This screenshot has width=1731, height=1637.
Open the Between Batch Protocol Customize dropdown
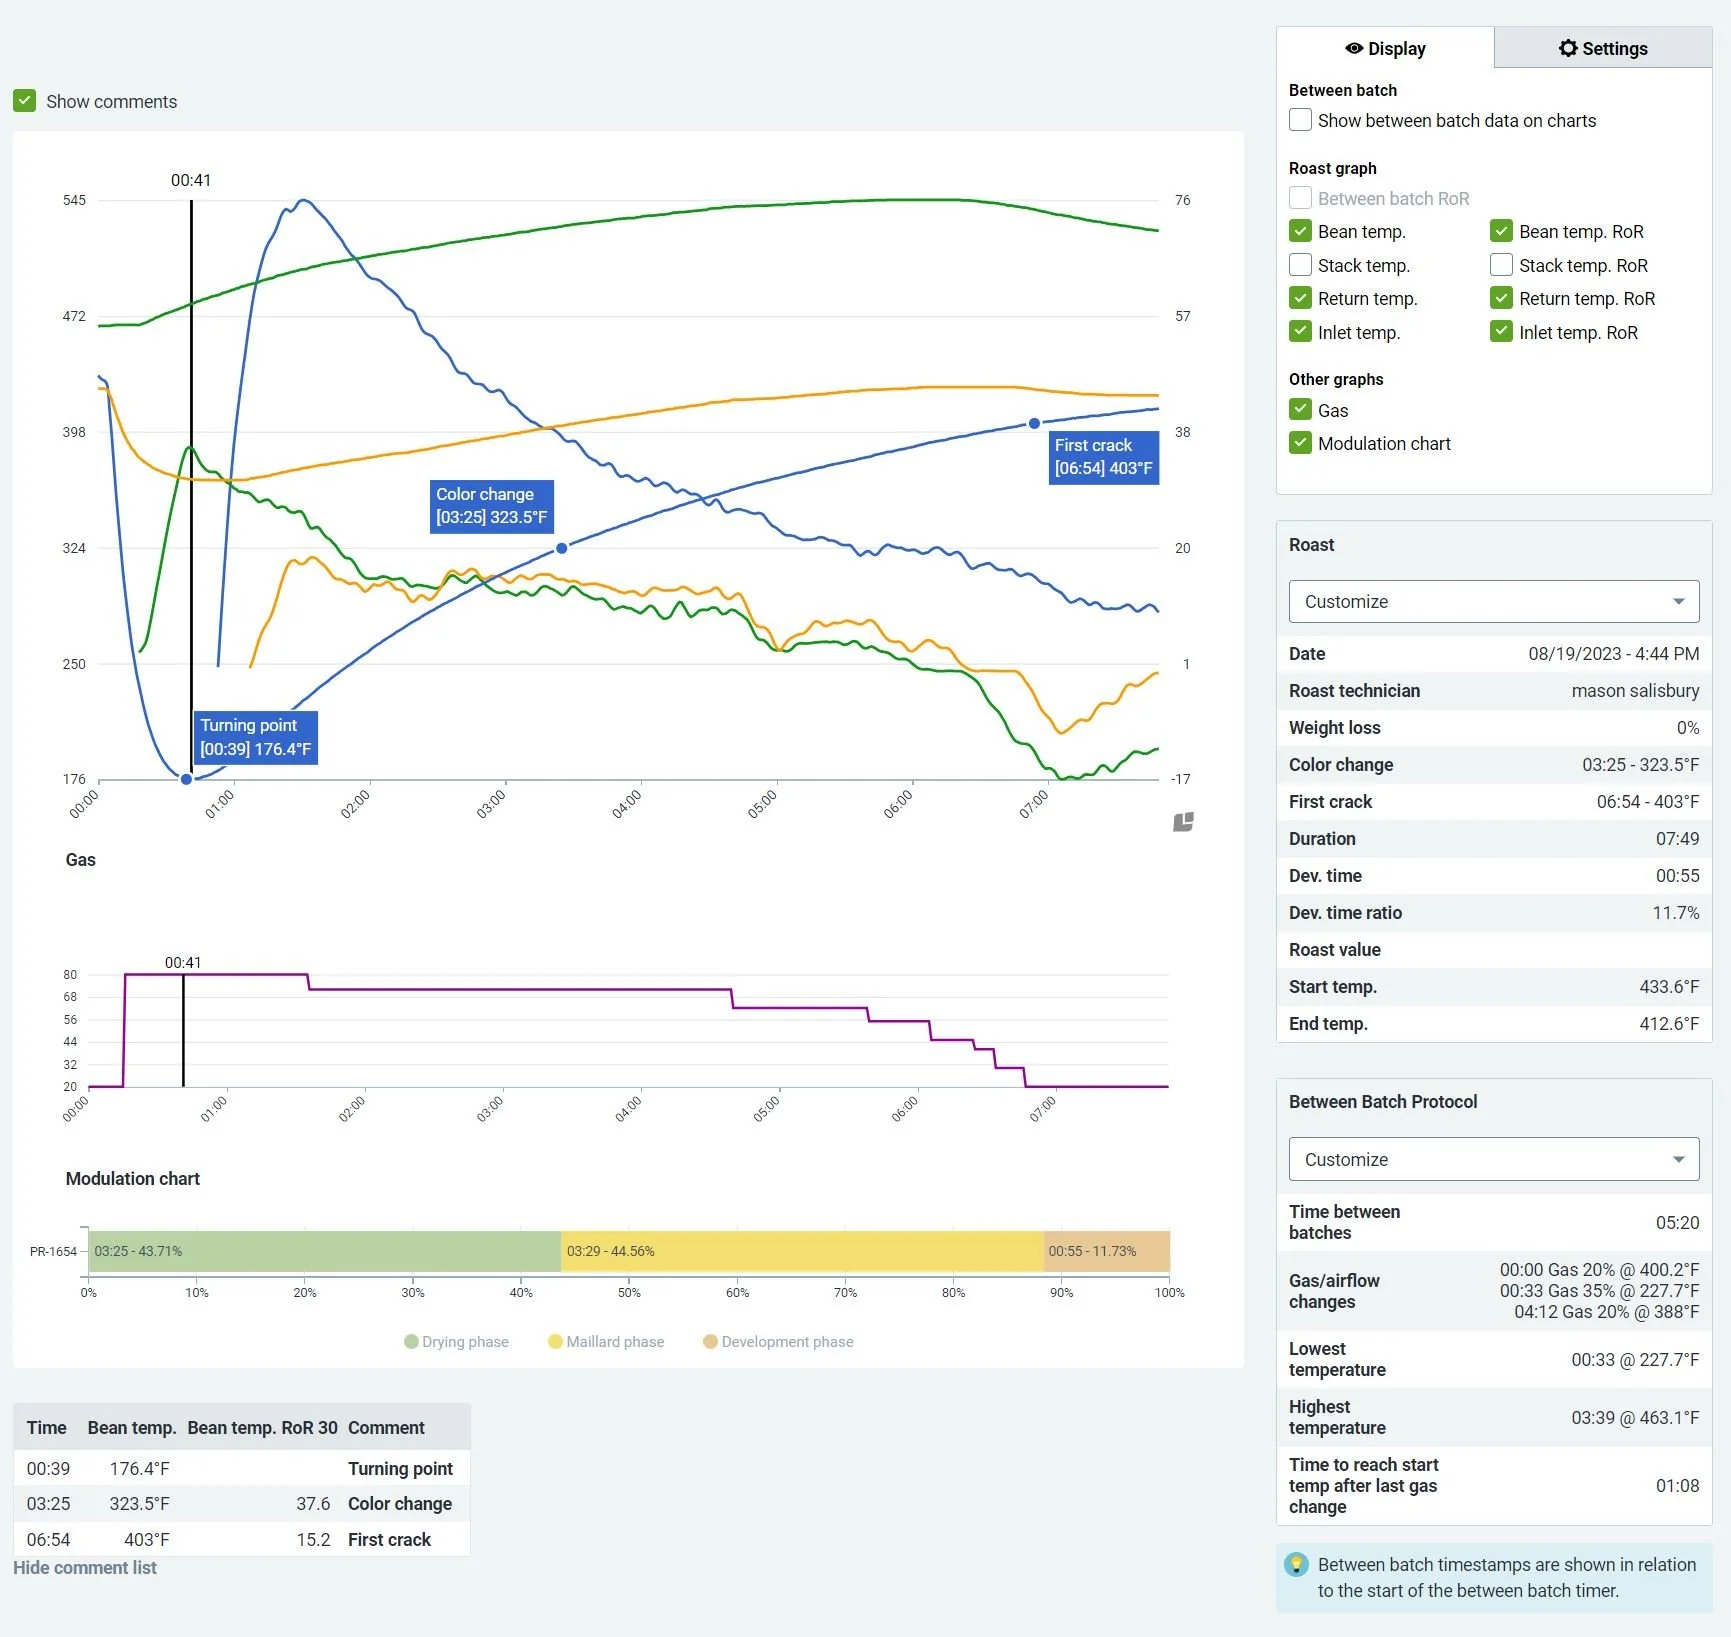[1494, 1160]
